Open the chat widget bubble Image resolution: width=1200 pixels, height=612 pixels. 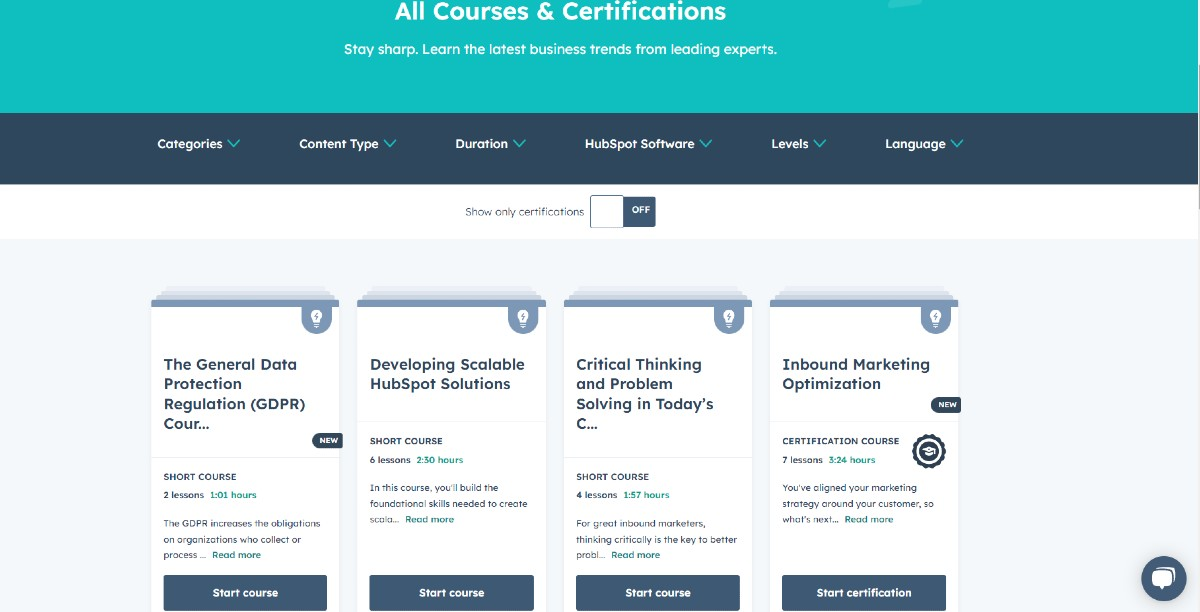click(1163, 578)
